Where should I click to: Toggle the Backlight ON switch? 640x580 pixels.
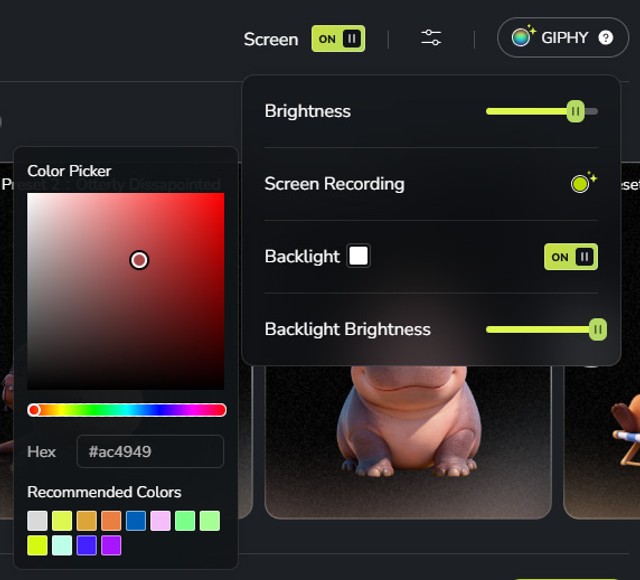tap(571, 257)
